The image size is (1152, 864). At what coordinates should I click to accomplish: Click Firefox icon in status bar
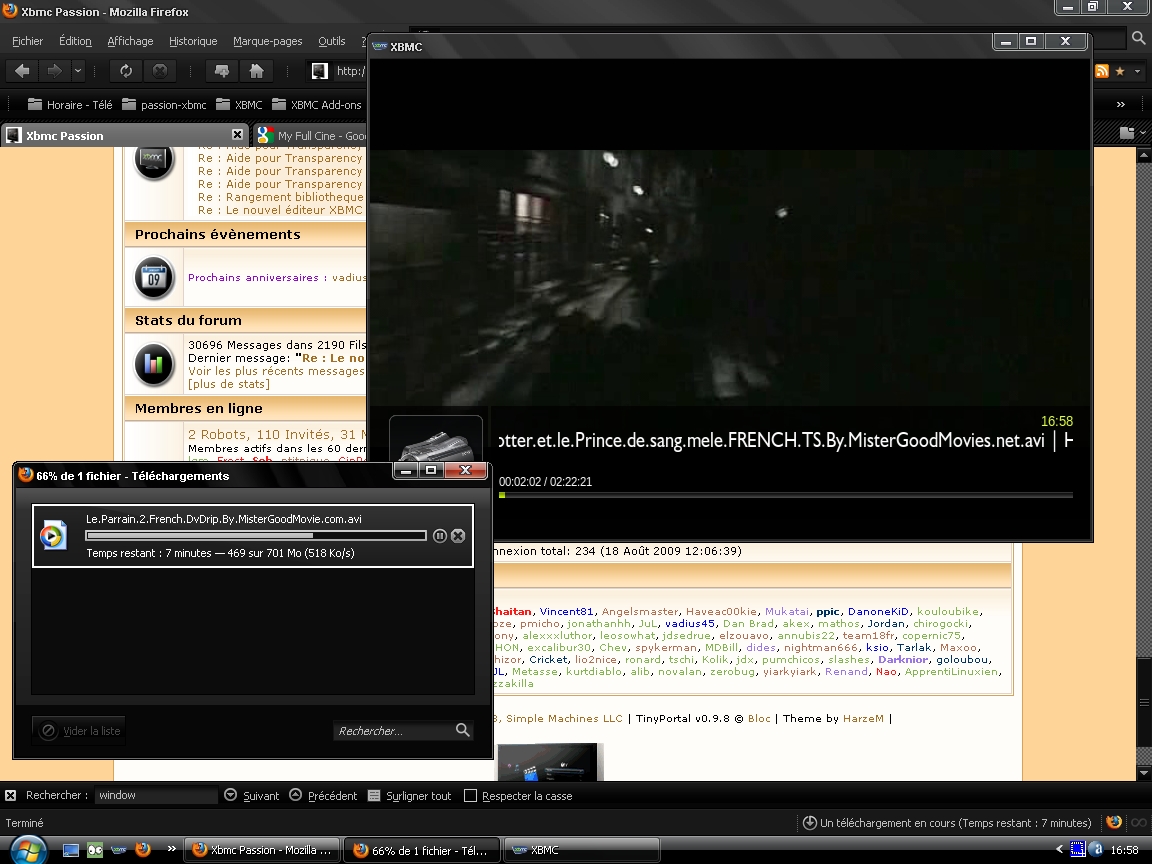(x=1115, y=822)
